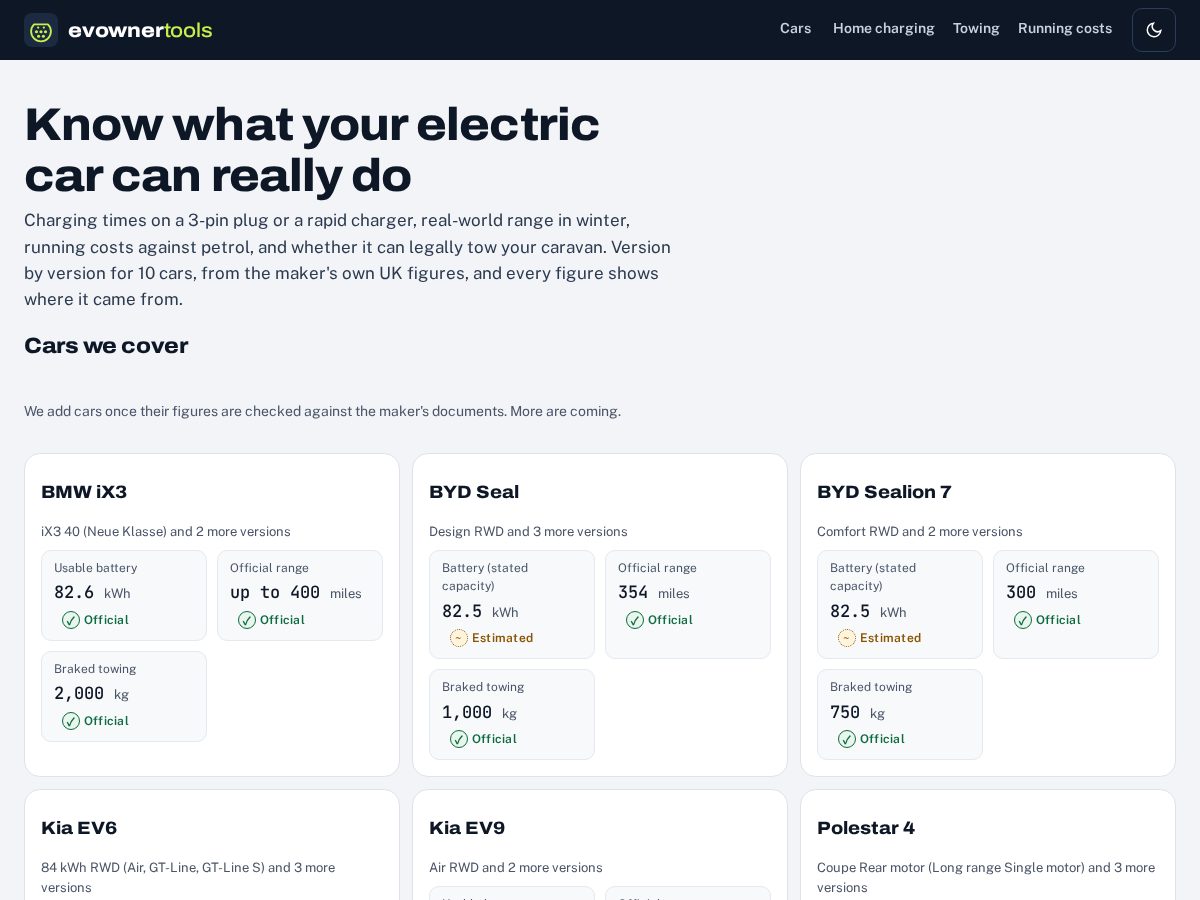Select the 750 kg braked towing value

(x=857, y=712)
